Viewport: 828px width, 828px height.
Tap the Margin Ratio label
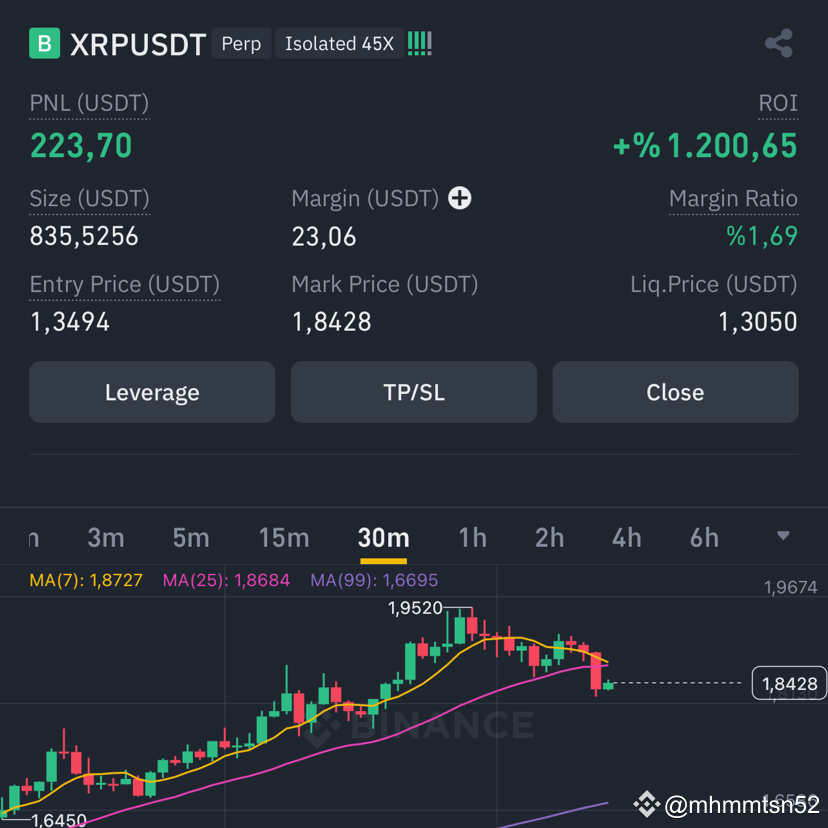coord(733,199)
